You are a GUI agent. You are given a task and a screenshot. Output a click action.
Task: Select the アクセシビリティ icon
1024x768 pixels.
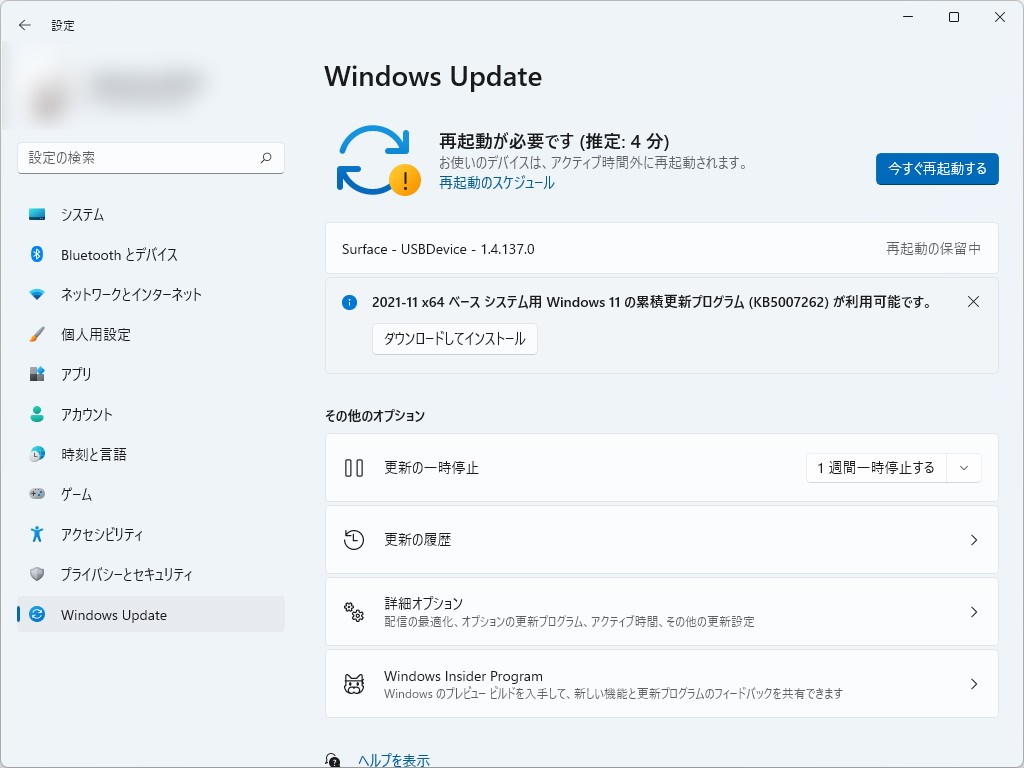pos(34,534)
